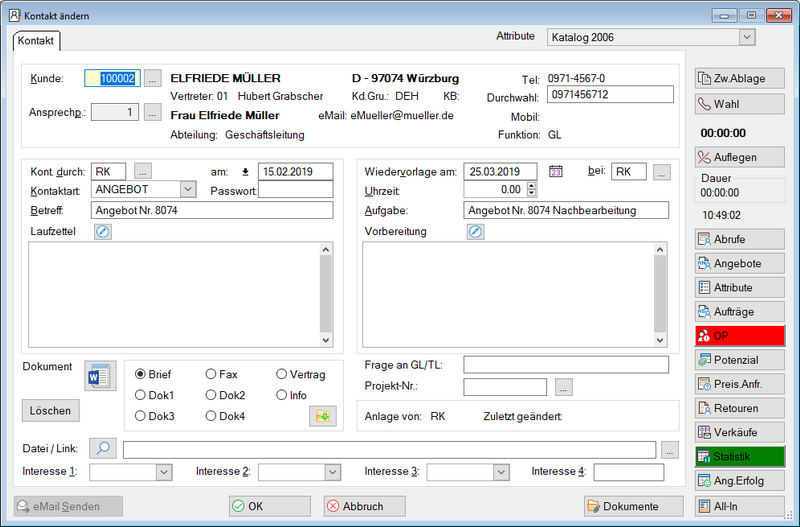This screenshot has height=527, width=800.
Task: Choose the Dok3 radio option
Action: coord(141,416)
